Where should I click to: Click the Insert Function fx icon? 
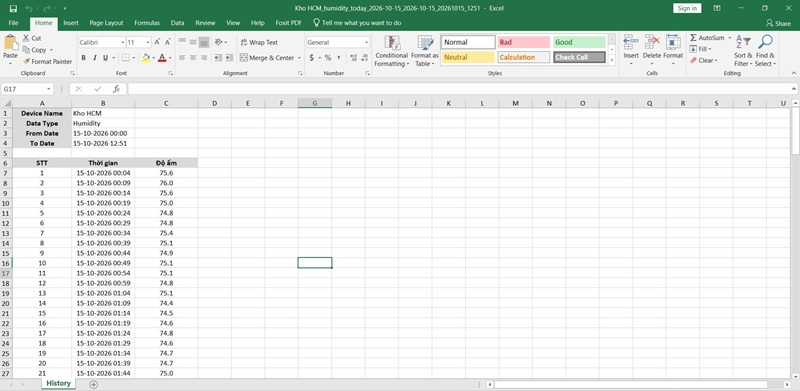pyautogui.click(x=116, y=89)
